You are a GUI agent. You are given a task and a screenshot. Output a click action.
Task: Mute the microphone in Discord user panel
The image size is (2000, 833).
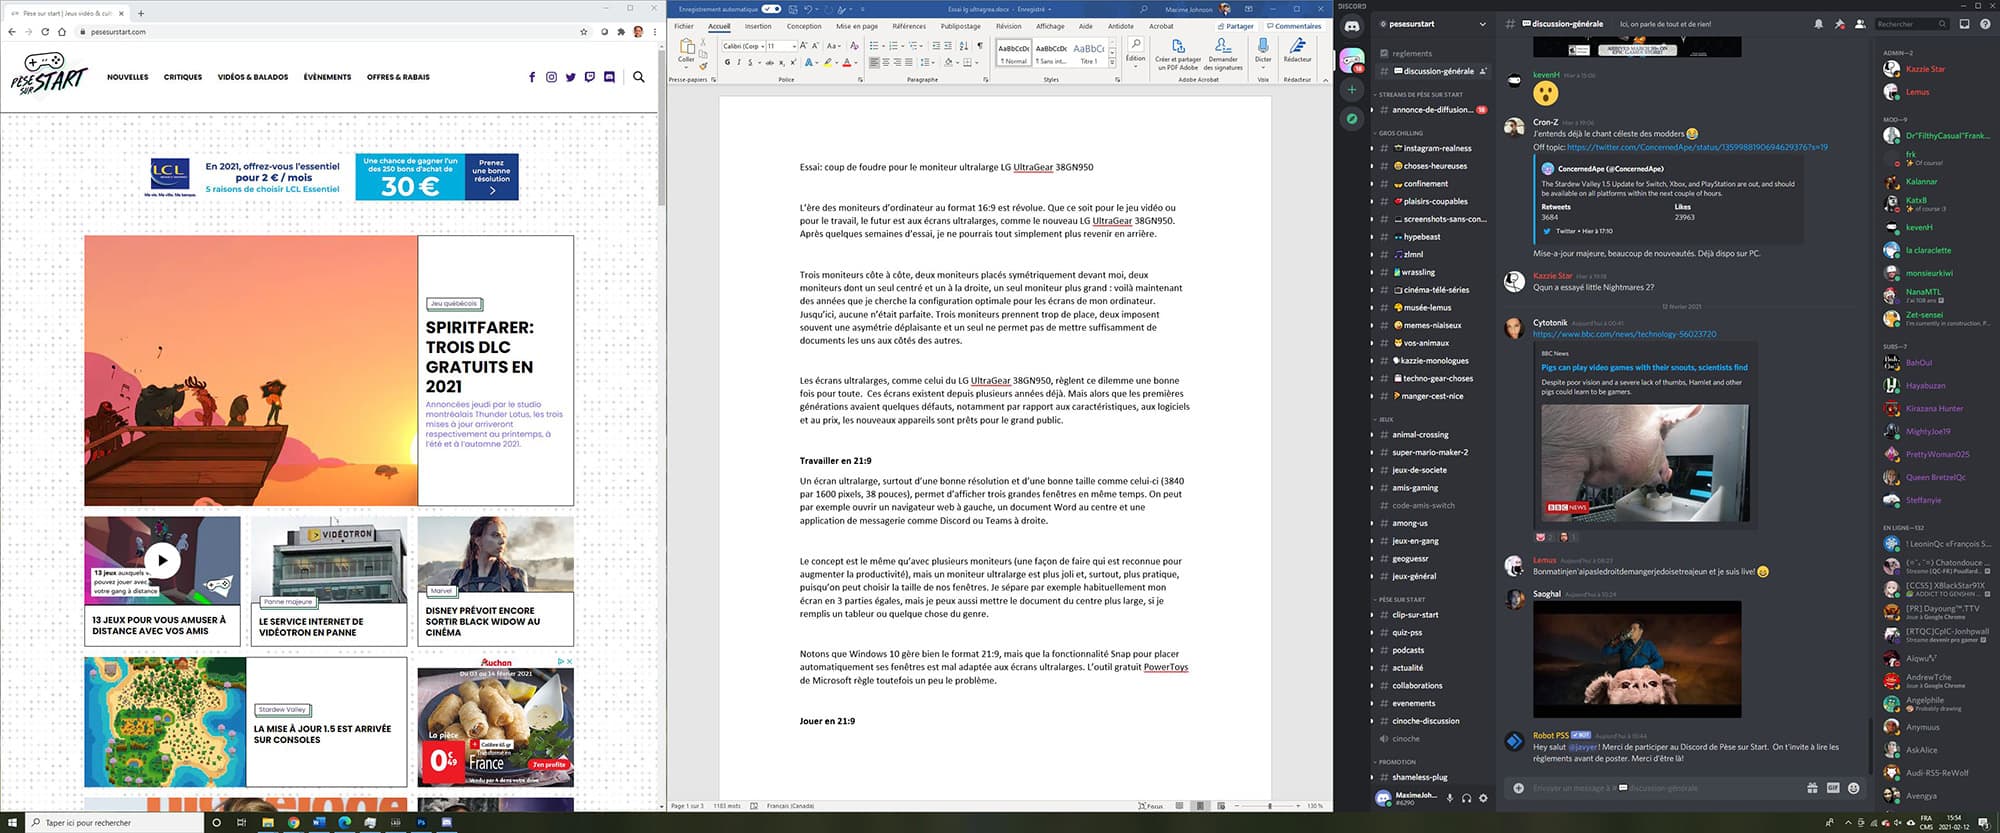coord(1450,798)
